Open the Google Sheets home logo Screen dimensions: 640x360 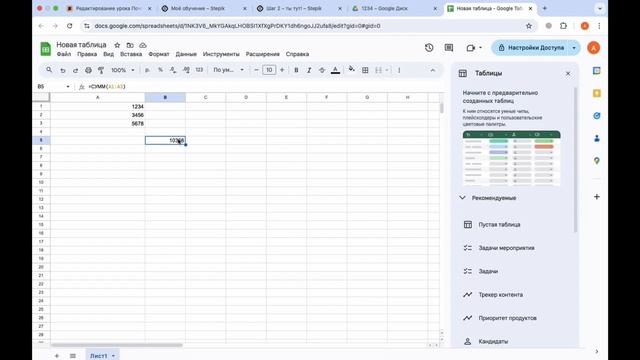pyautogui.click(x=45, y=49)
